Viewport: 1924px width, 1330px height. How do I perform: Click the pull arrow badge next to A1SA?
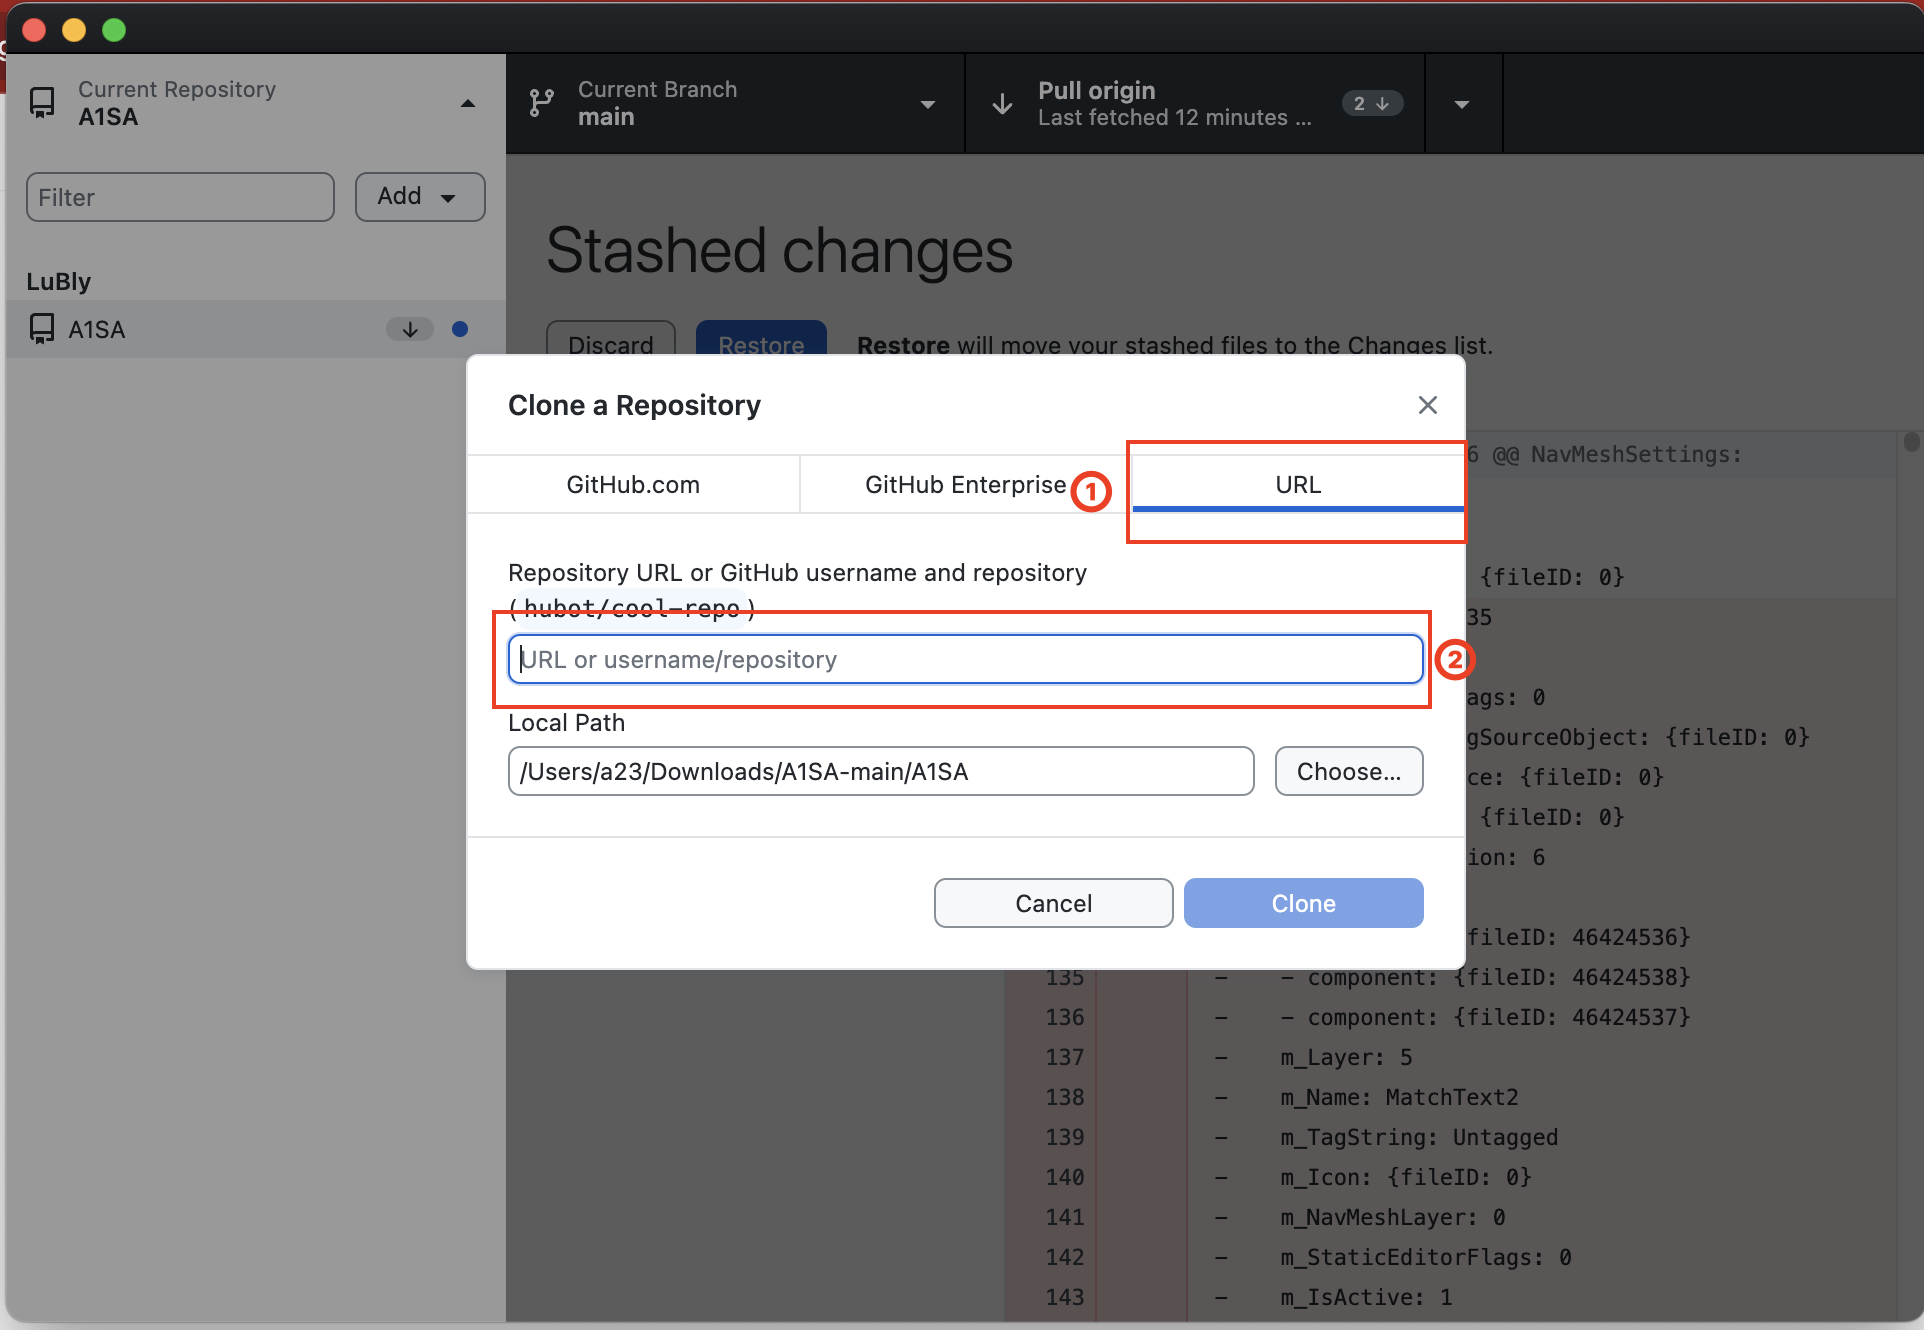pos(409,329)
